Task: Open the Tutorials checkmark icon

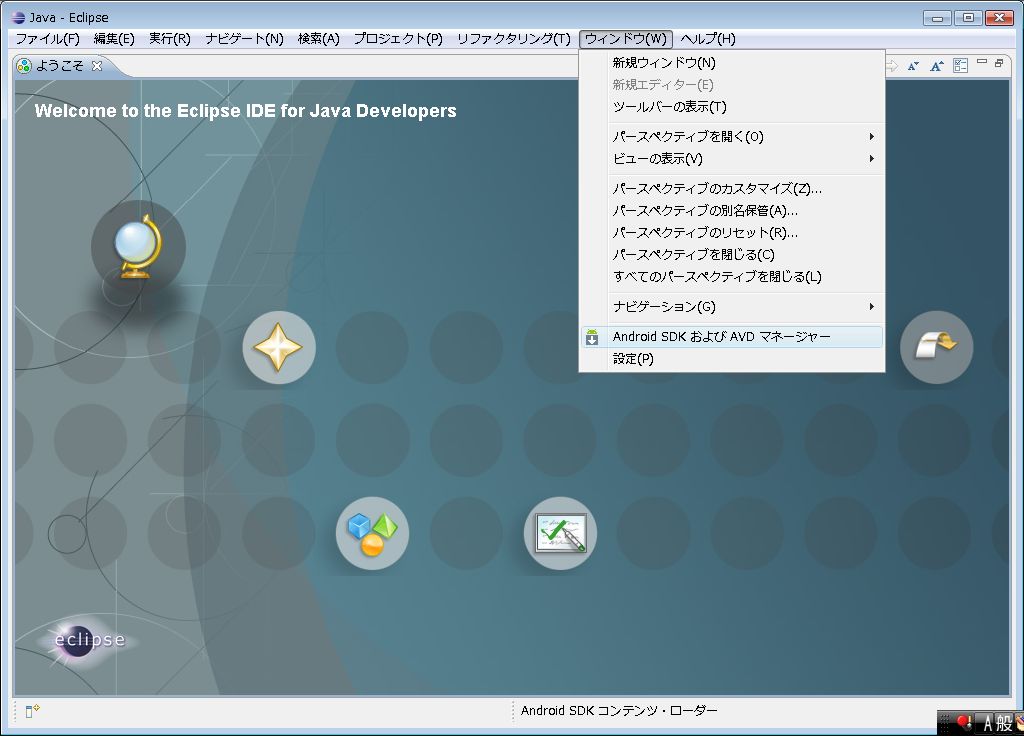Action: pyautogui.click(x=560, y=533)
